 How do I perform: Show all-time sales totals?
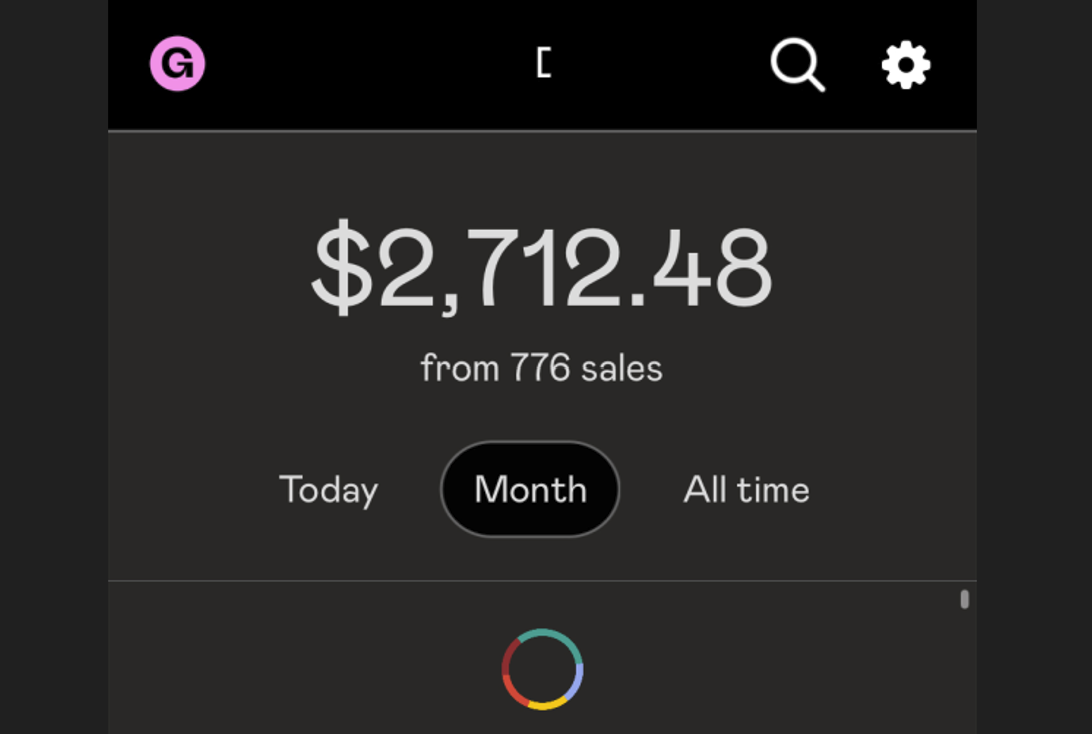pyautogui.click(x=747, y=489)
